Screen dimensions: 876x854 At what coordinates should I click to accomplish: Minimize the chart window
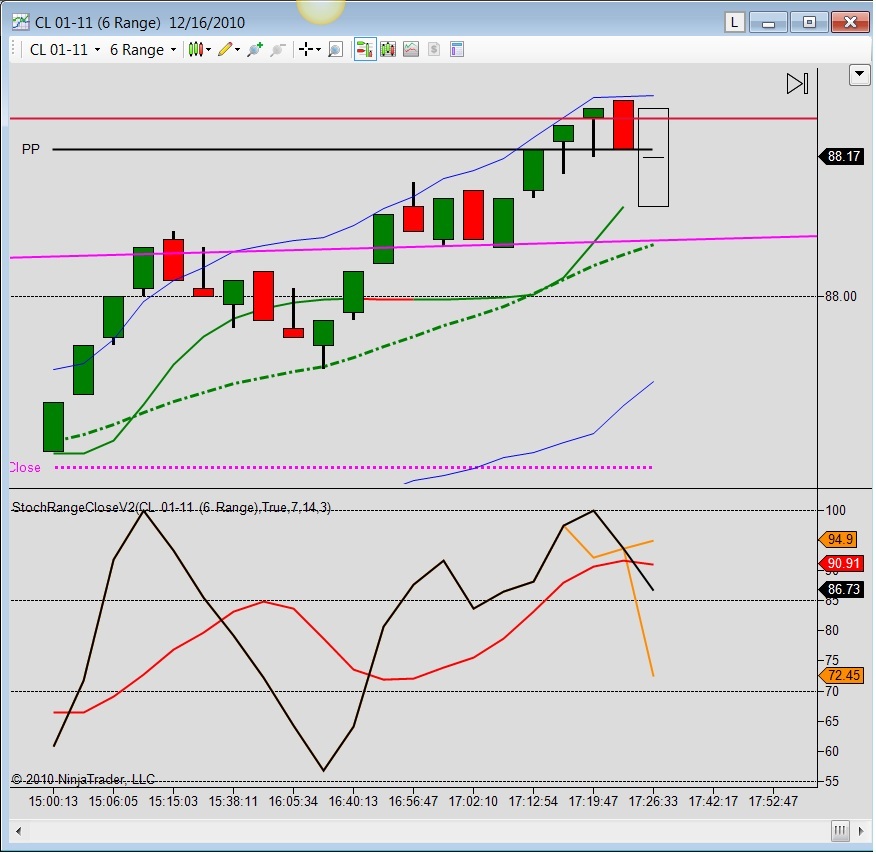pyautogui.click(x=768, y=23)
